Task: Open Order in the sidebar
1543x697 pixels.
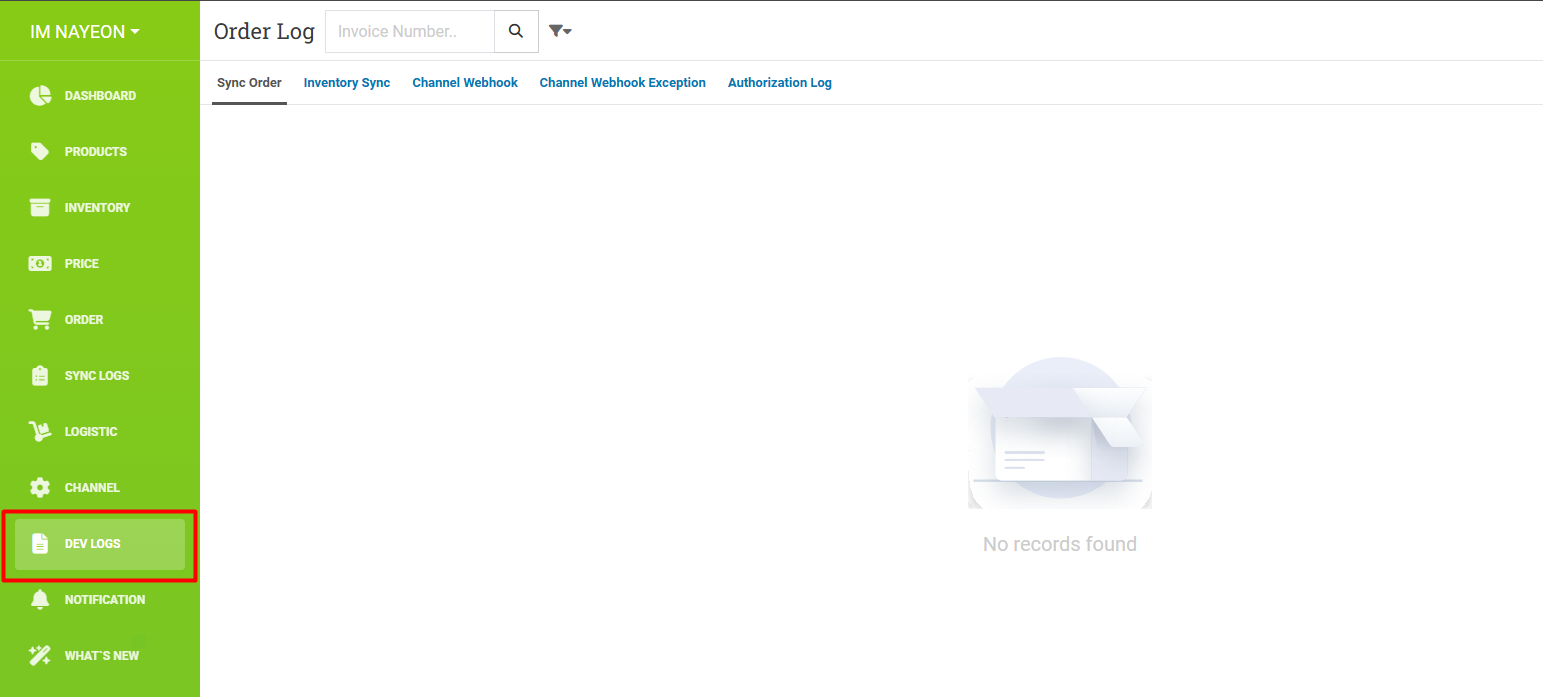Action: click(100, 320)
